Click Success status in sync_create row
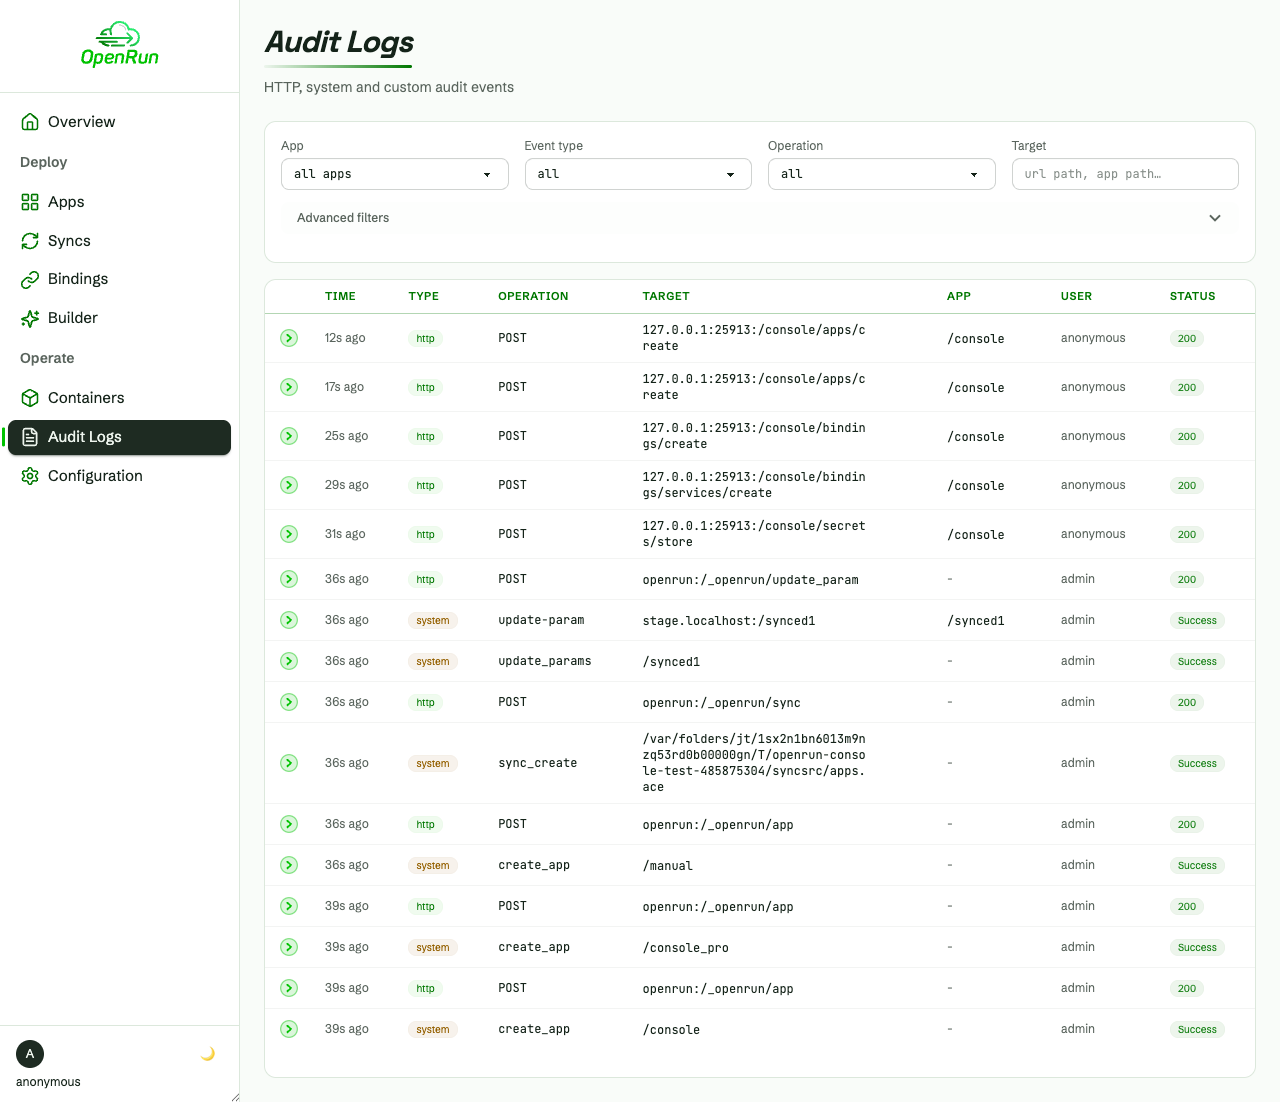This screenshot has height=1102, width=1280. [1197, 763]
